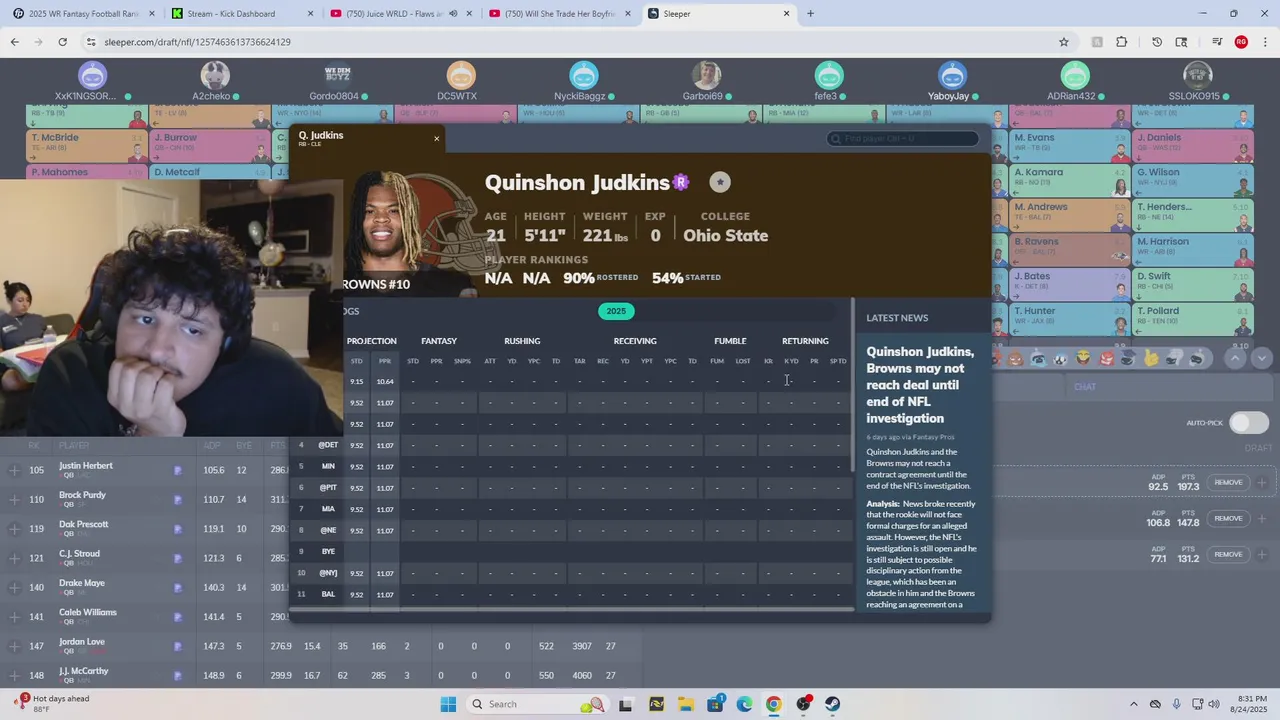Click the game log scrollbar in player card
Viewport: 1280px width, 720px height.
853,385
